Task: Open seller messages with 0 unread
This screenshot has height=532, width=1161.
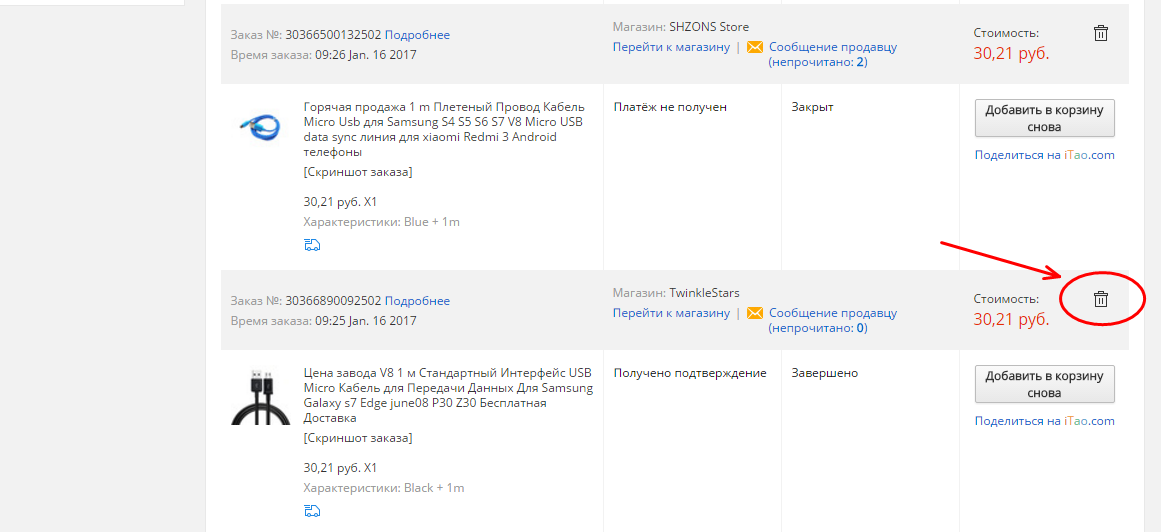Action: (x=832, y=320)
